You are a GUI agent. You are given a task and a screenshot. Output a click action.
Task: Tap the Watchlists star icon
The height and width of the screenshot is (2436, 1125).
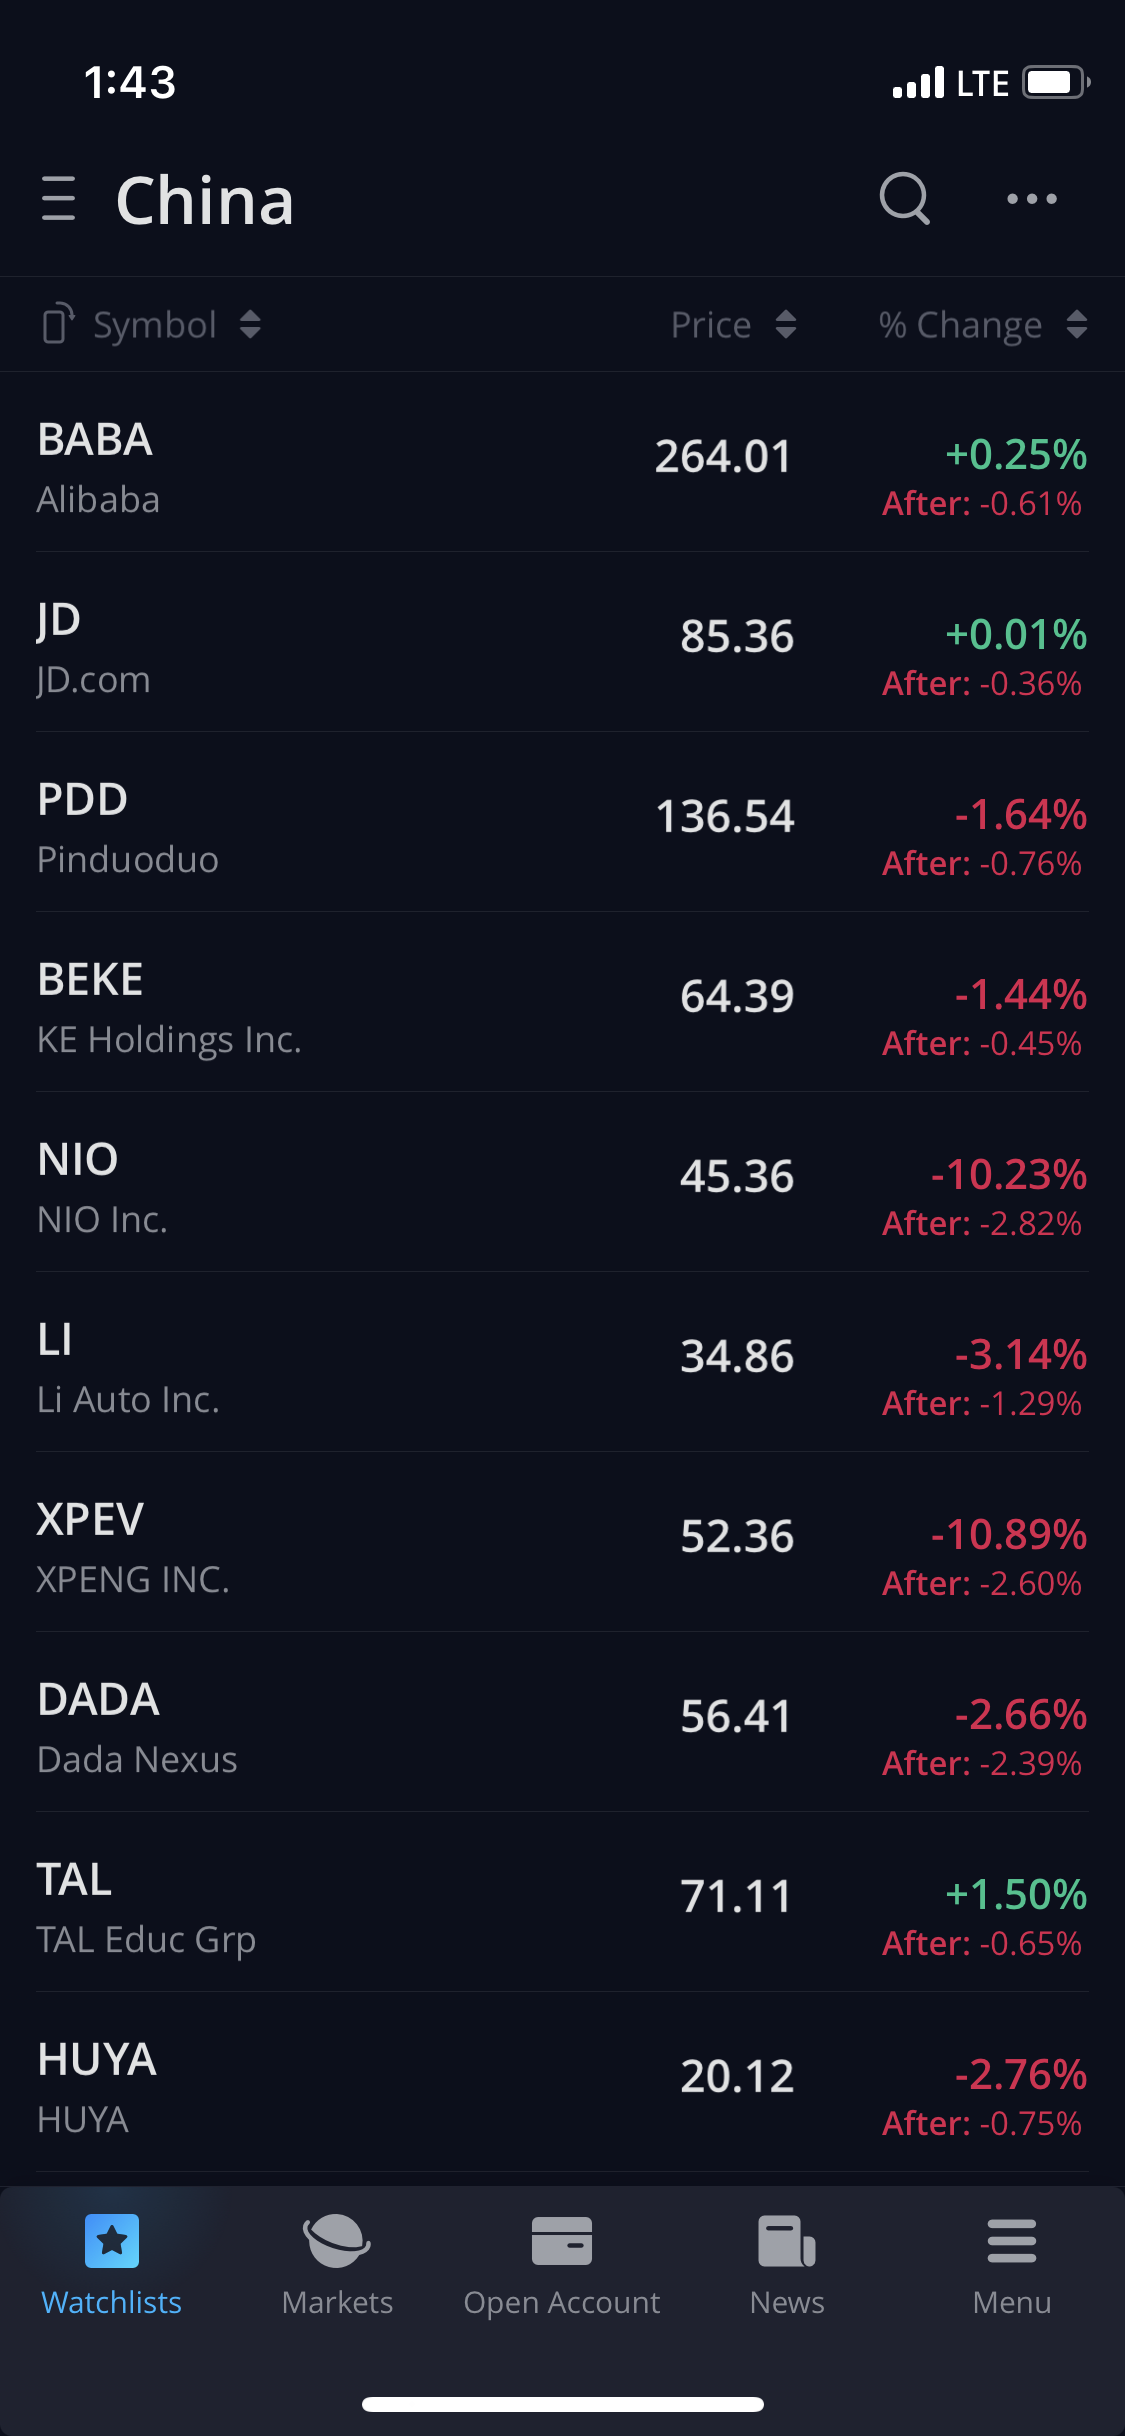[112, 2240]
